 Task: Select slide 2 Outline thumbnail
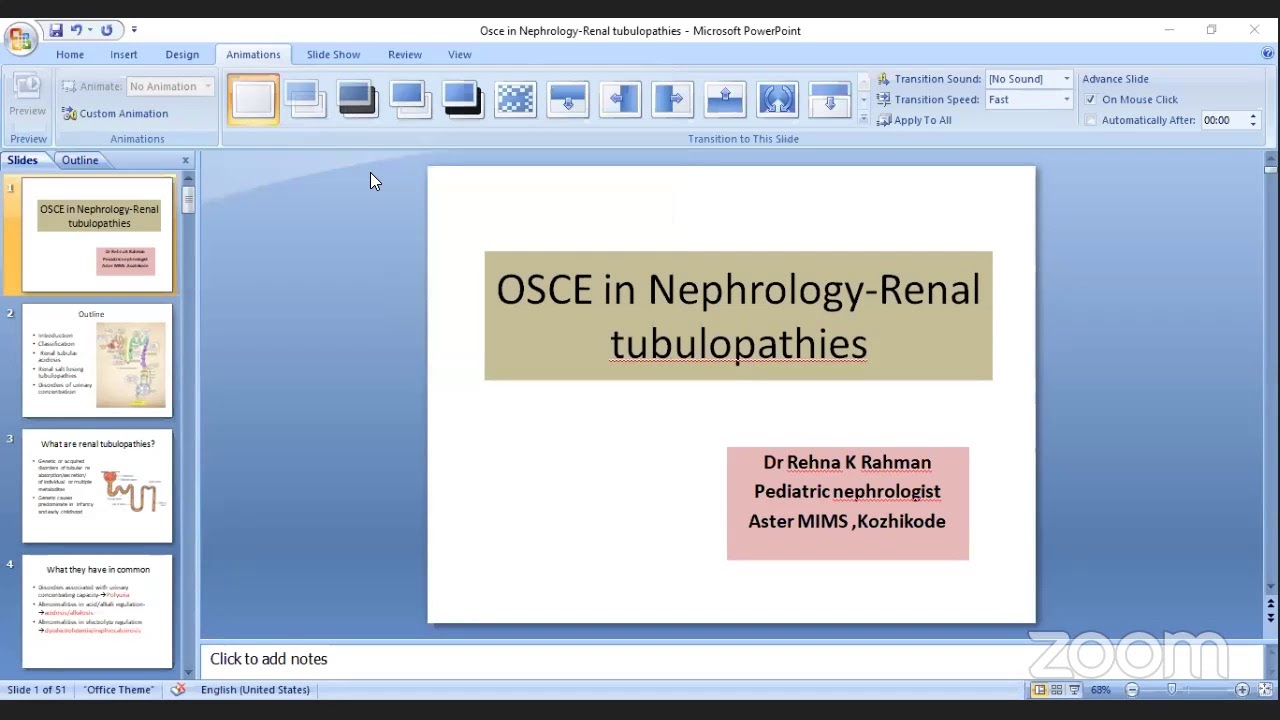coord(97,361)
